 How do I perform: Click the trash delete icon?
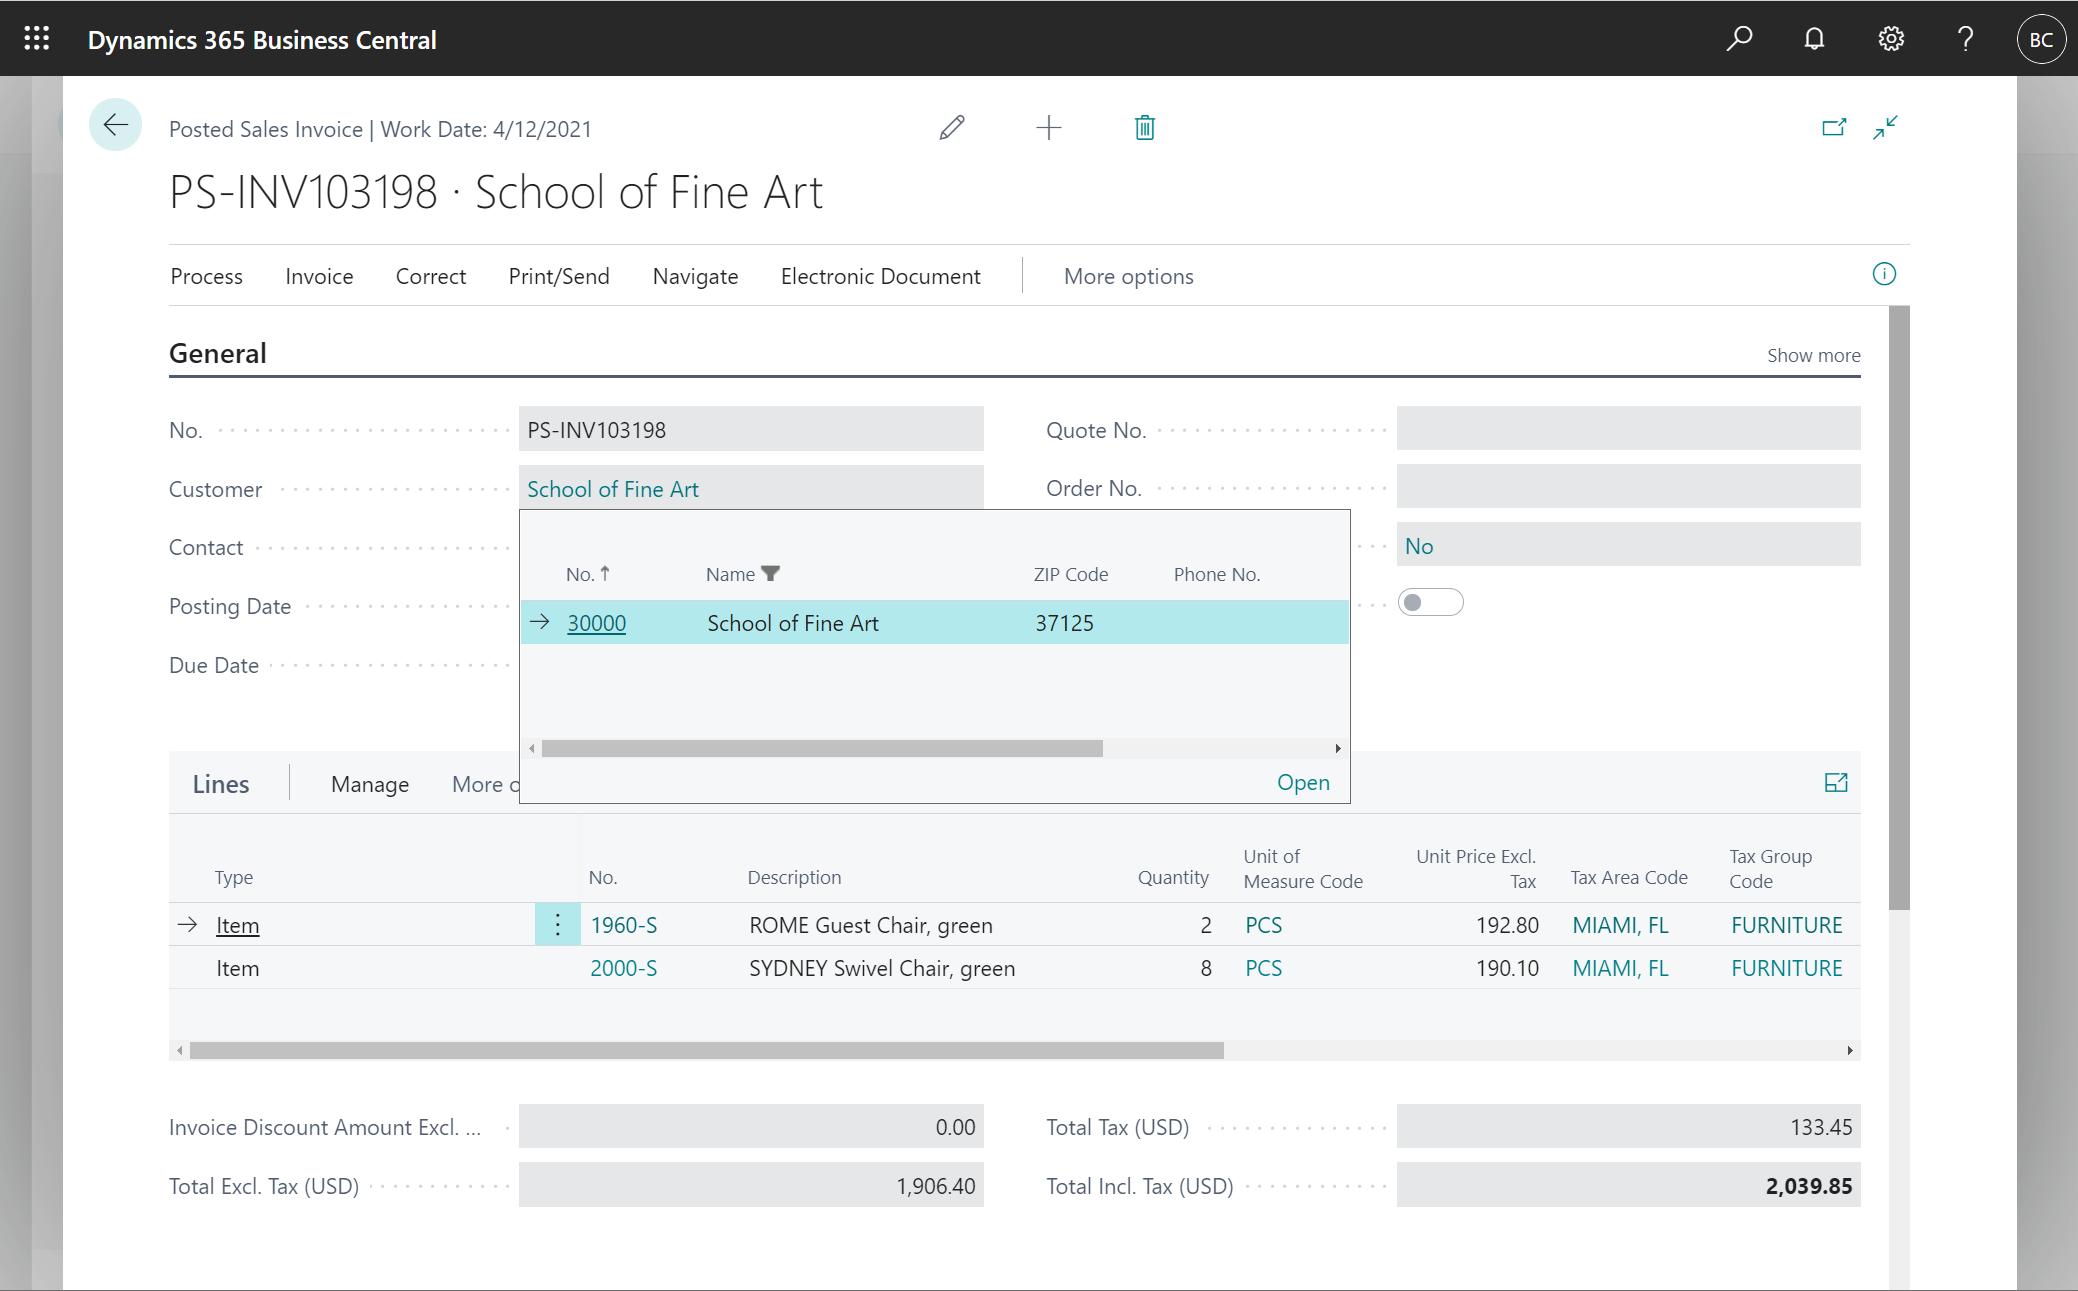coord(1145,128)
